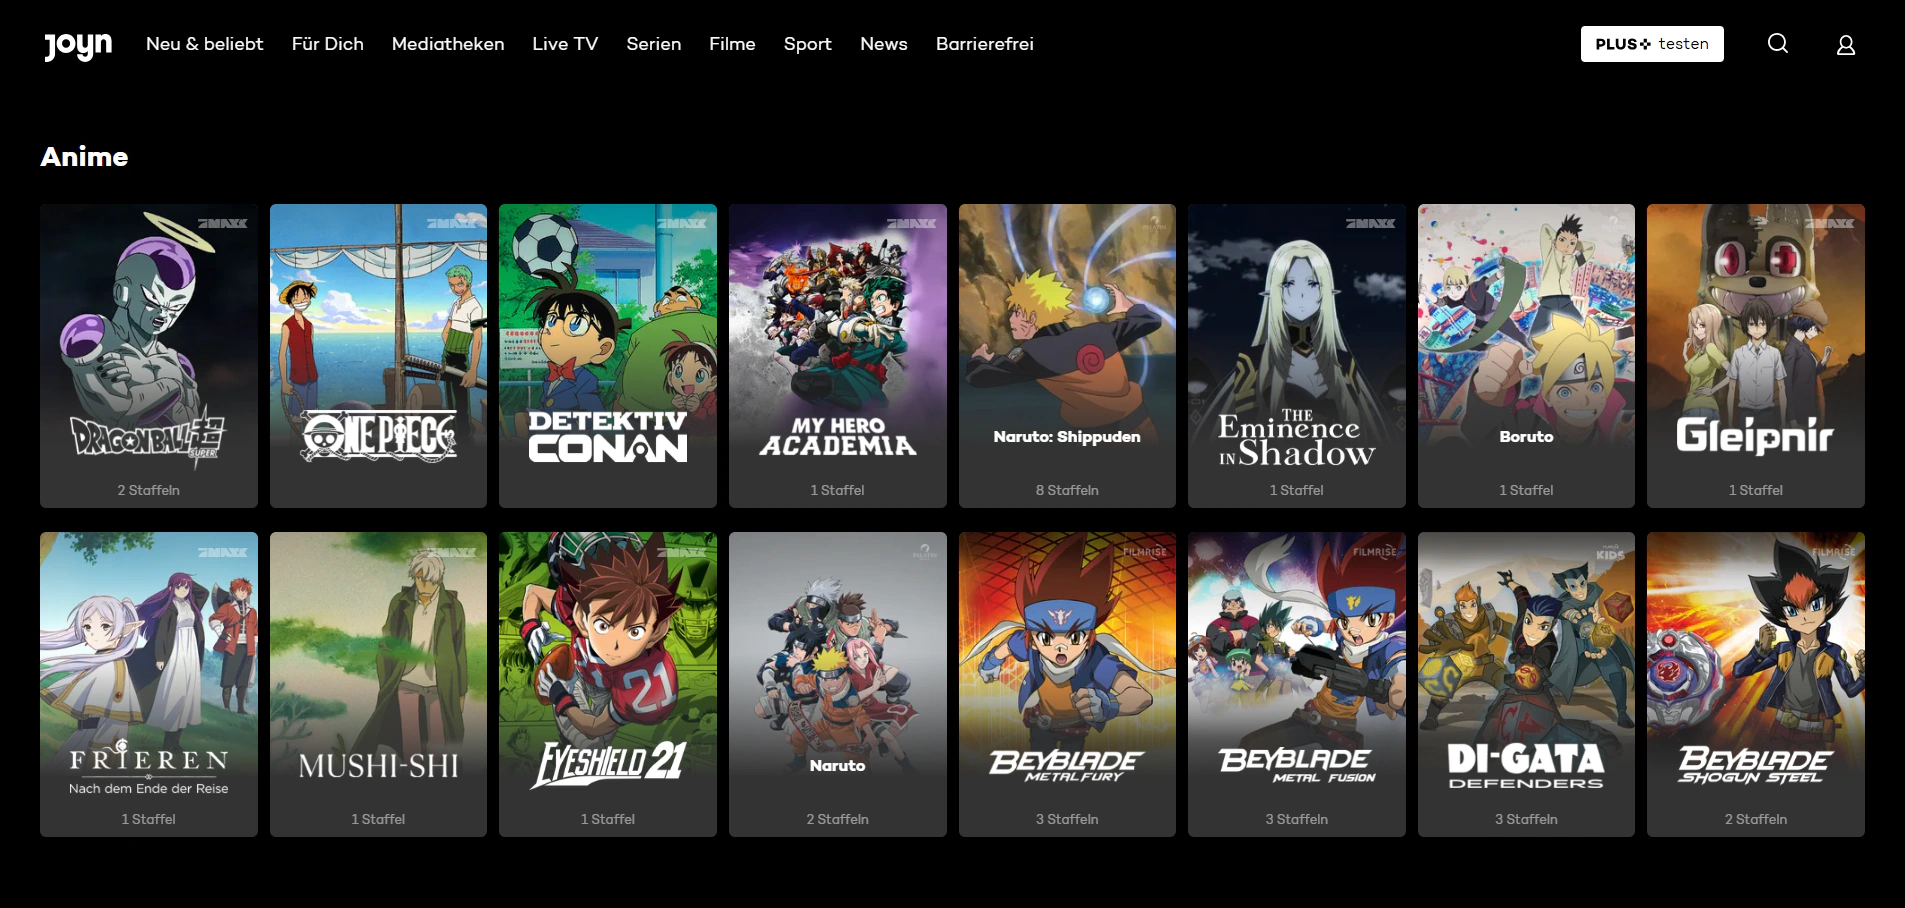The height and width of the screenshot is (908, 1905).
Task: Click the PLUS+ testen button
Action: point(1651,44)
